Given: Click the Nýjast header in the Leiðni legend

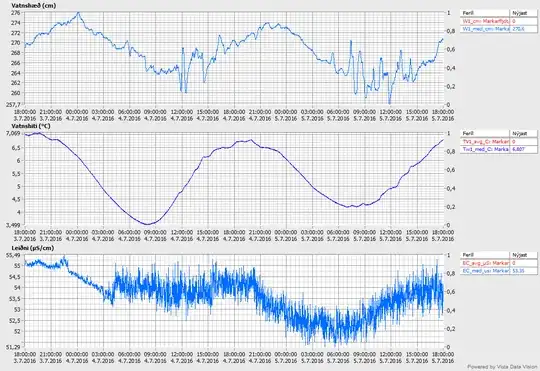Looking at the screenshot, I should (523, 255).
